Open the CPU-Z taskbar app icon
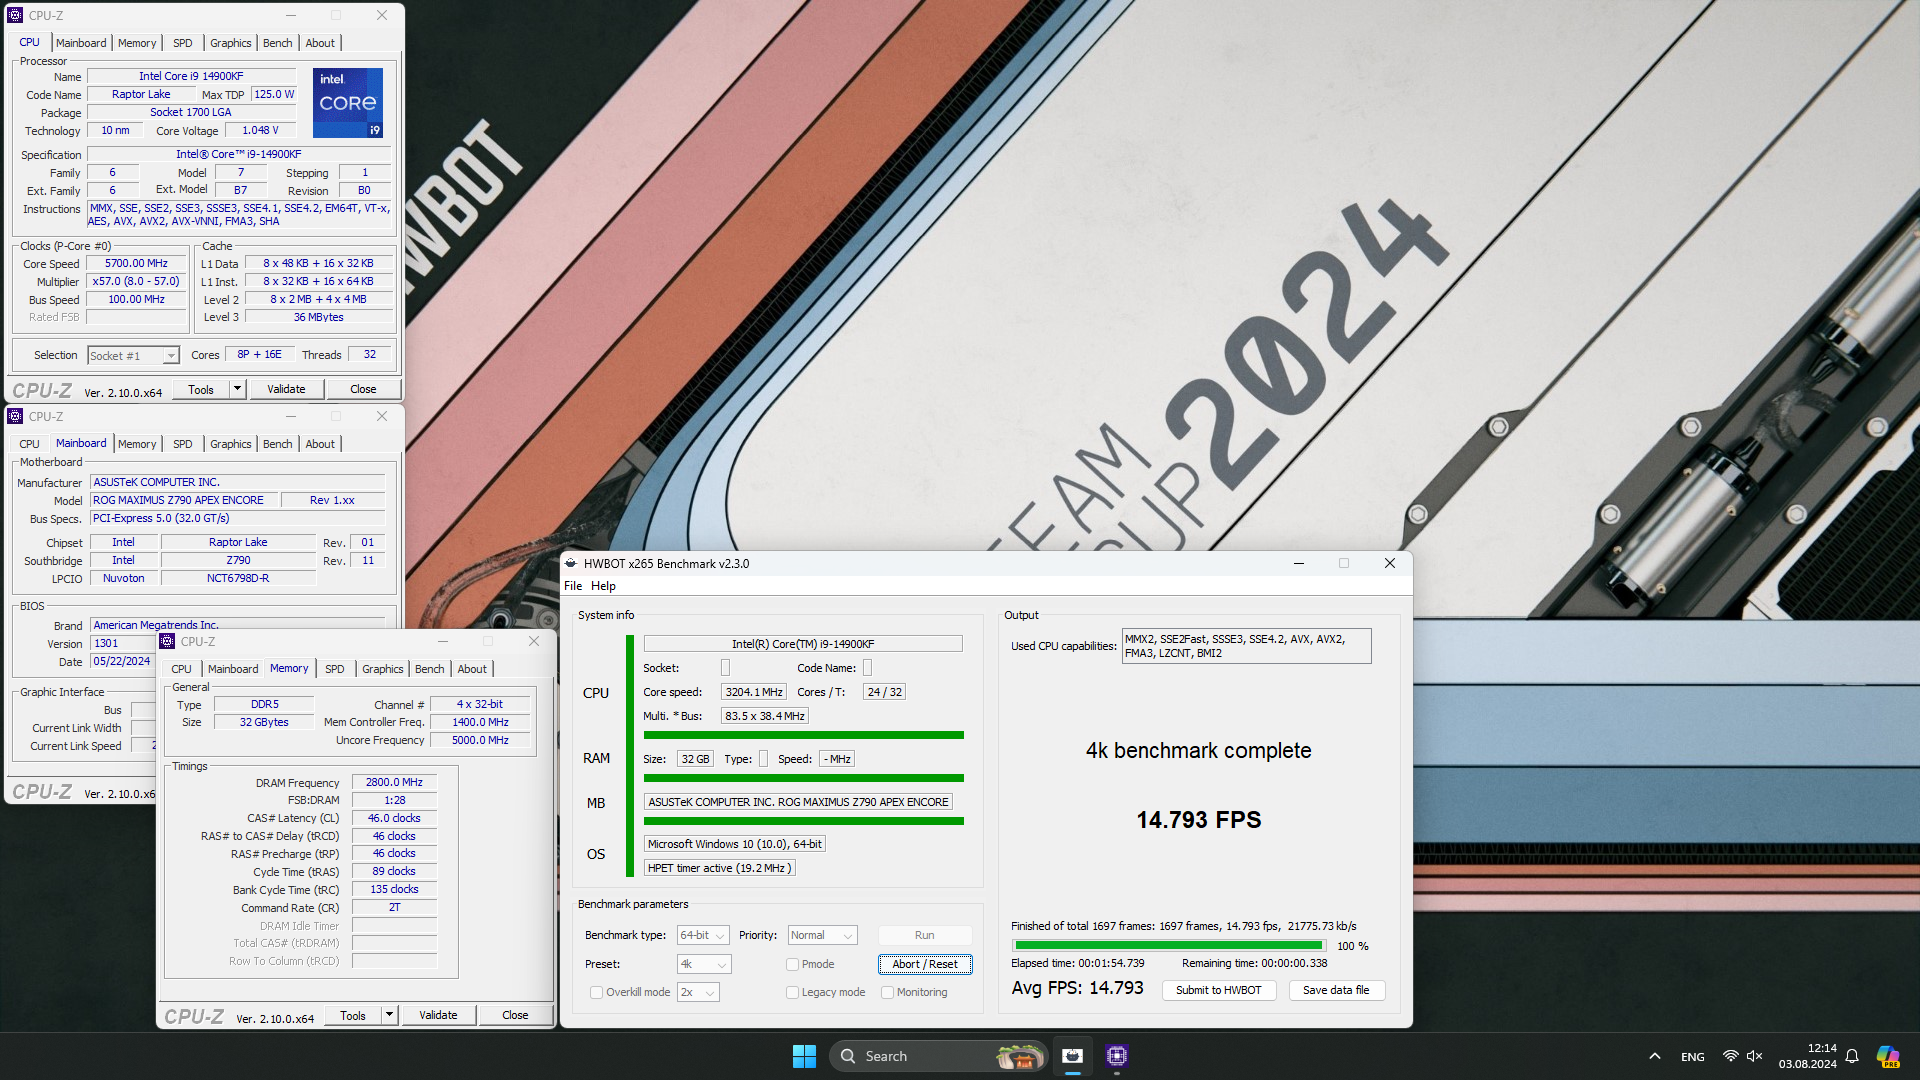 [1117, 1056]
